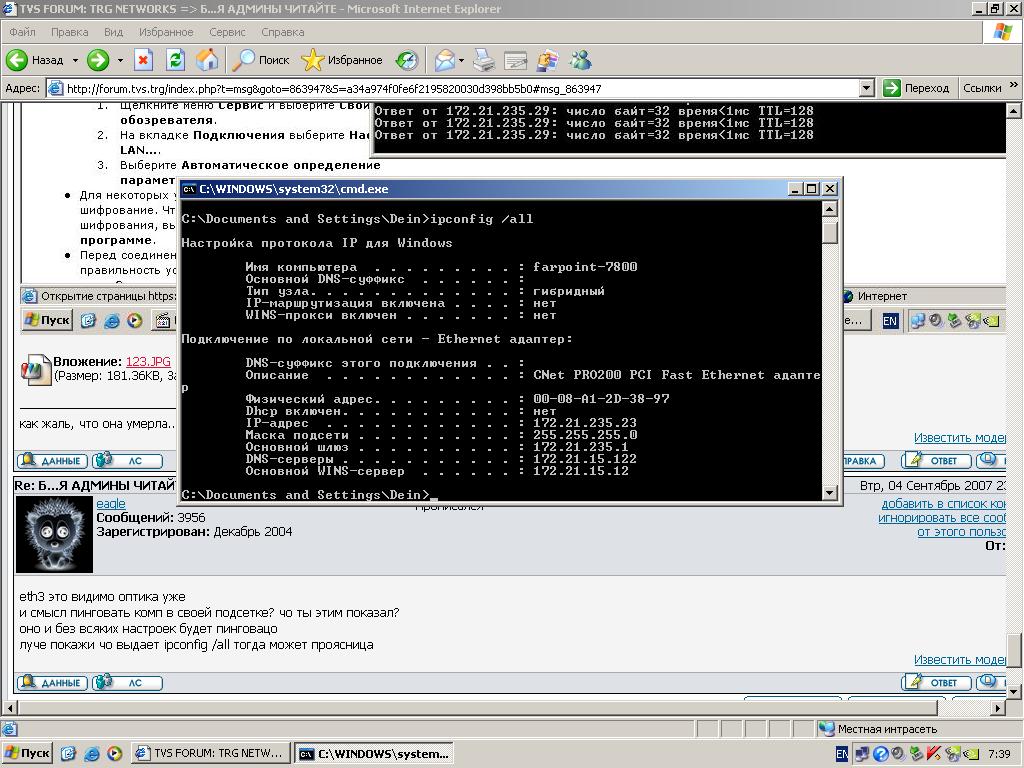Click the green Forward arrow button

point(97,60)
